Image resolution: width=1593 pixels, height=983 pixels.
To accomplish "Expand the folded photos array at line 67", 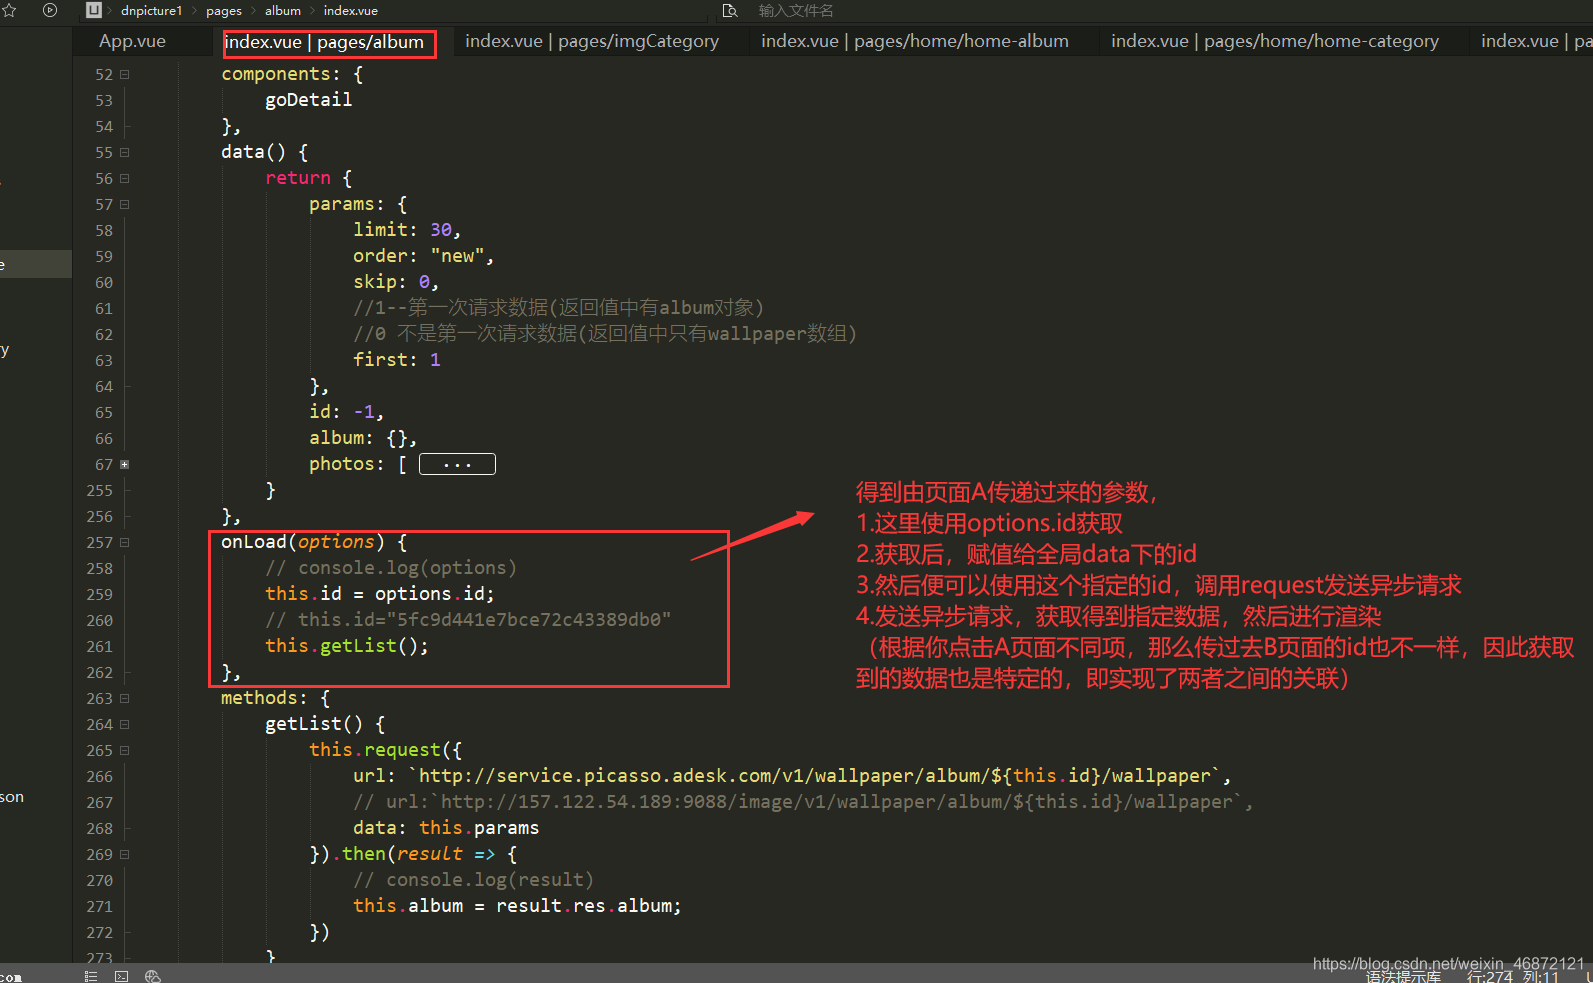I will point(125,464).
